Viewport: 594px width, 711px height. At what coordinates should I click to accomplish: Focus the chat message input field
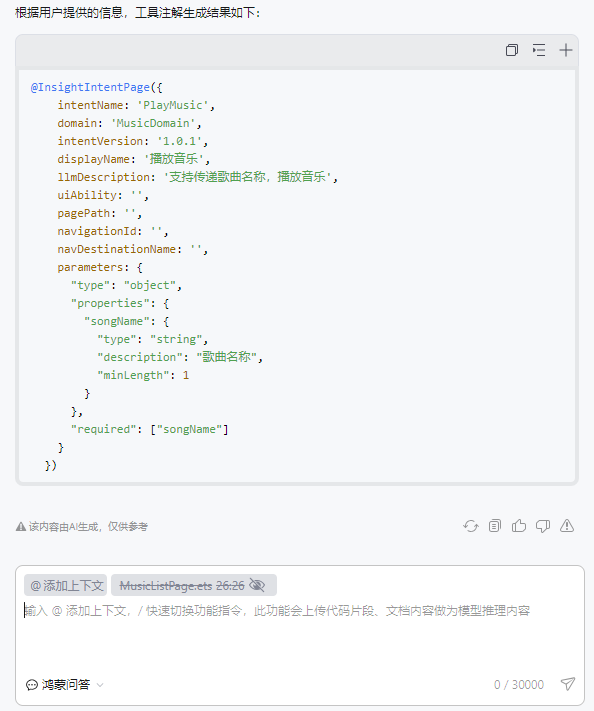pos(299,635)
